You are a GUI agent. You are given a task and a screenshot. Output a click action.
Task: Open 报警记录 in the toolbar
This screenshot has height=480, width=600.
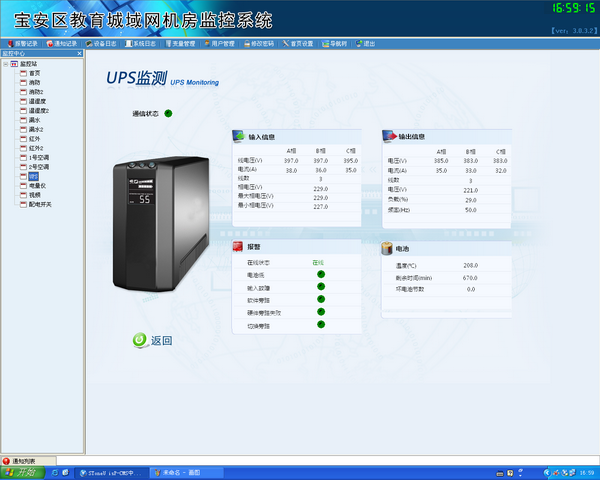click(x=22, y=44)
